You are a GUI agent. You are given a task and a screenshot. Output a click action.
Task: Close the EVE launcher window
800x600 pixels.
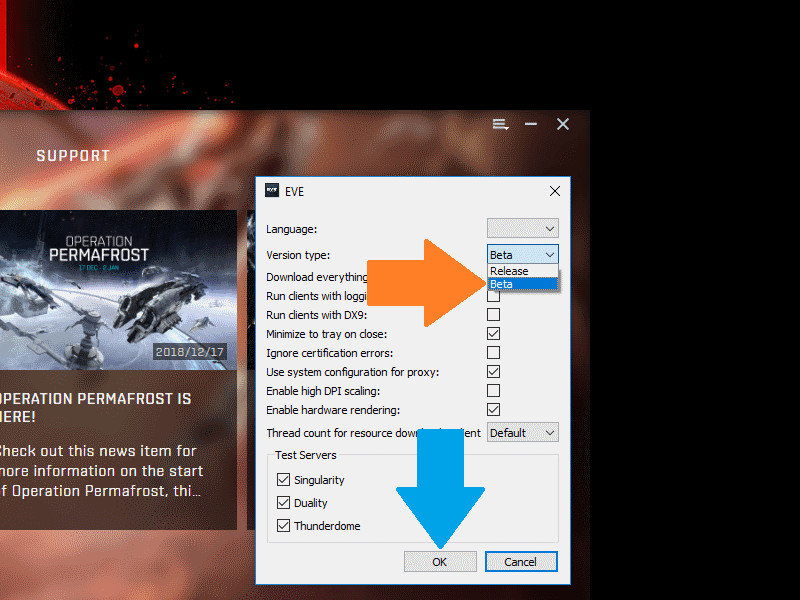pyautogui.click(x=563, y=124)
